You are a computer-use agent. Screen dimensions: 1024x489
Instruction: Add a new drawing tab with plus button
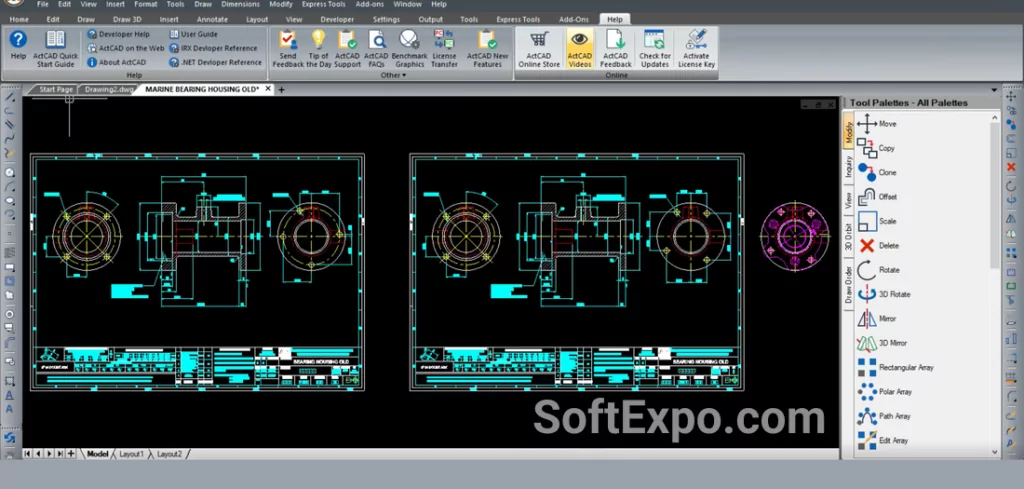281,90
